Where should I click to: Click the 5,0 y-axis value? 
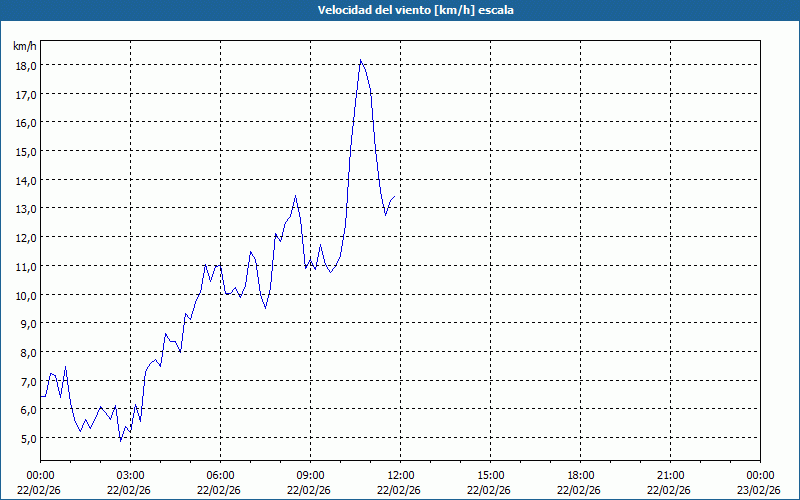[25, 438]
